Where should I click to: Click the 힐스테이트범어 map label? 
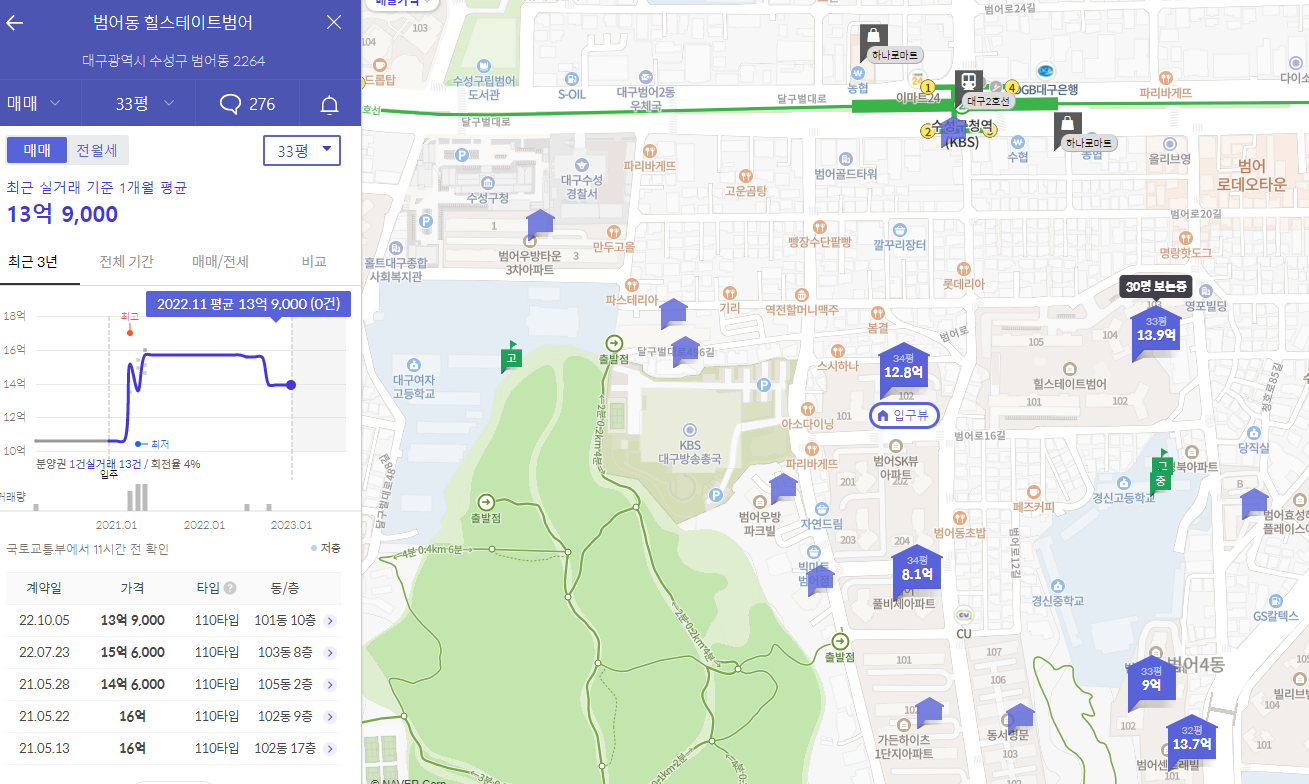click(x=1069, y=384)
